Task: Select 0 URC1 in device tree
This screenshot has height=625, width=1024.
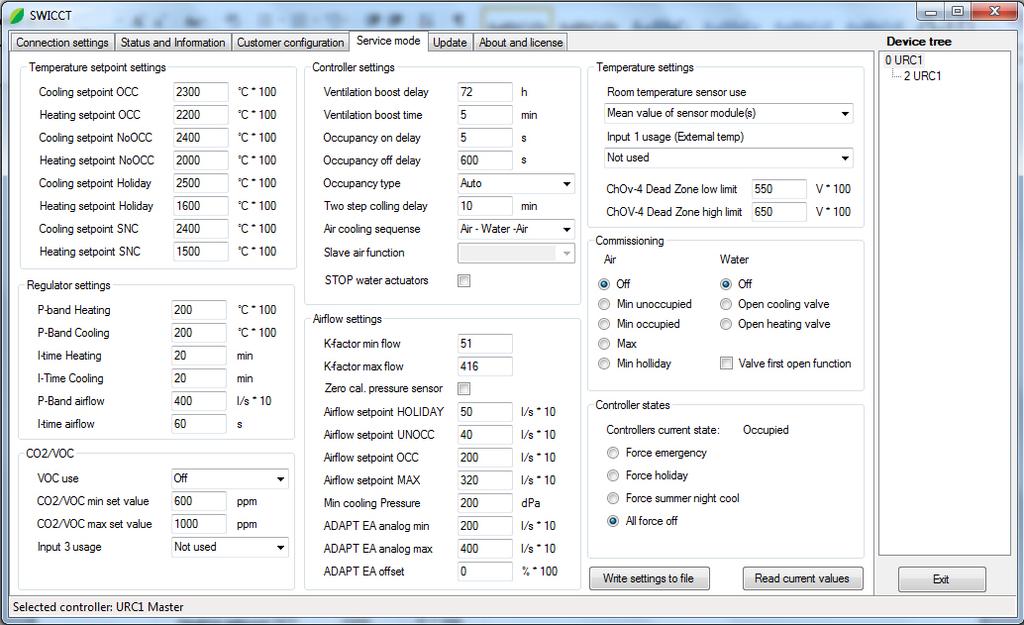Action: [x=904, y=60]
